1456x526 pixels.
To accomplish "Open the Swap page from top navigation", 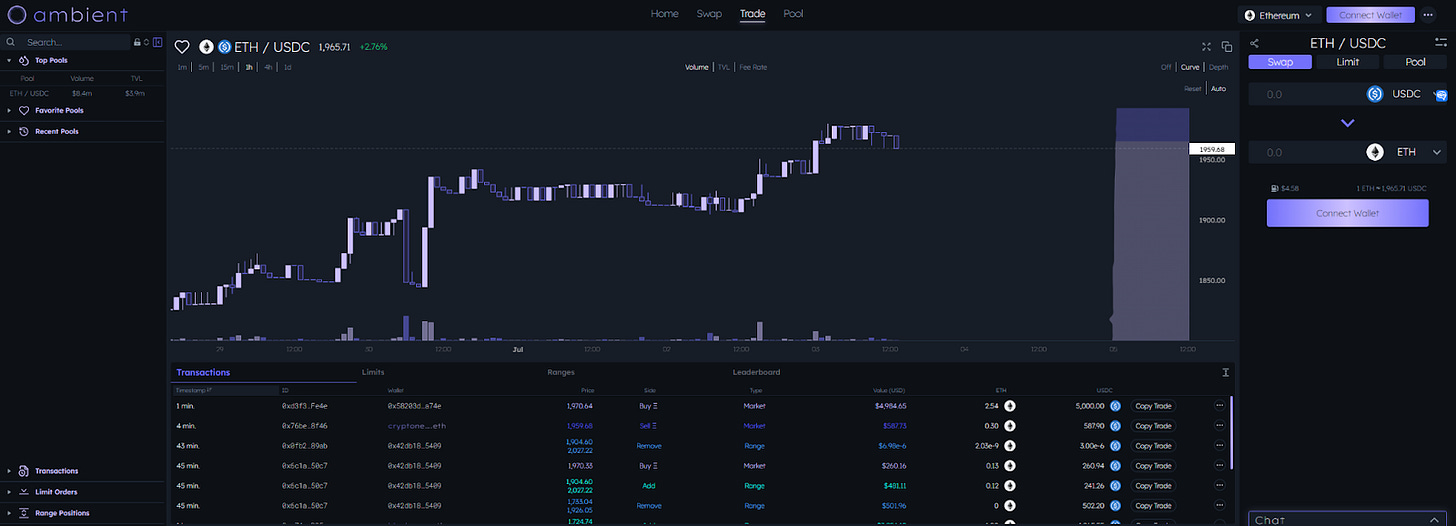I will (x=709, y=14).
